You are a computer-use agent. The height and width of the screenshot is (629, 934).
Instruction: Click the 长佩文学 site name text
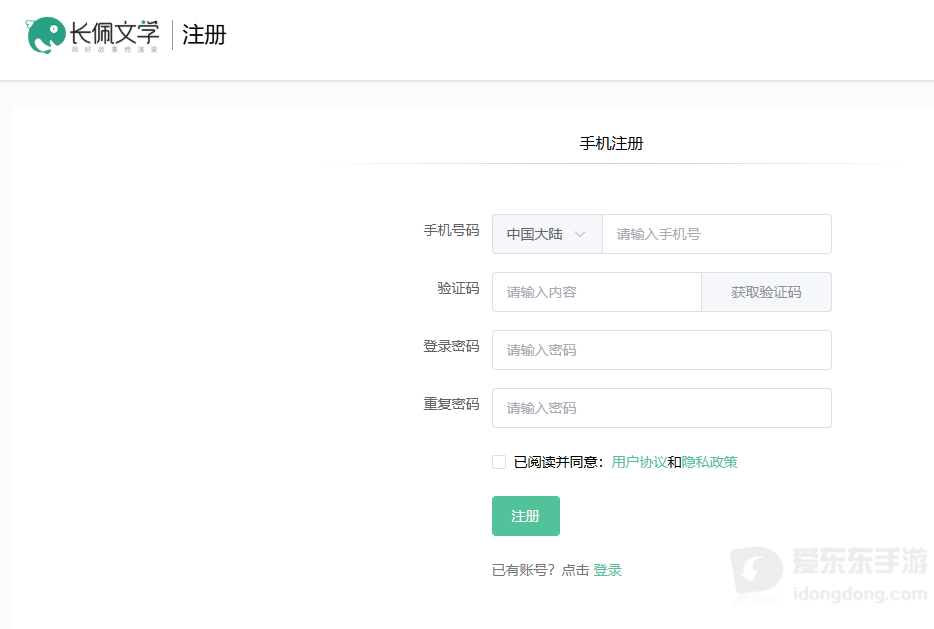pyautogui.click(x=114, y=32)
